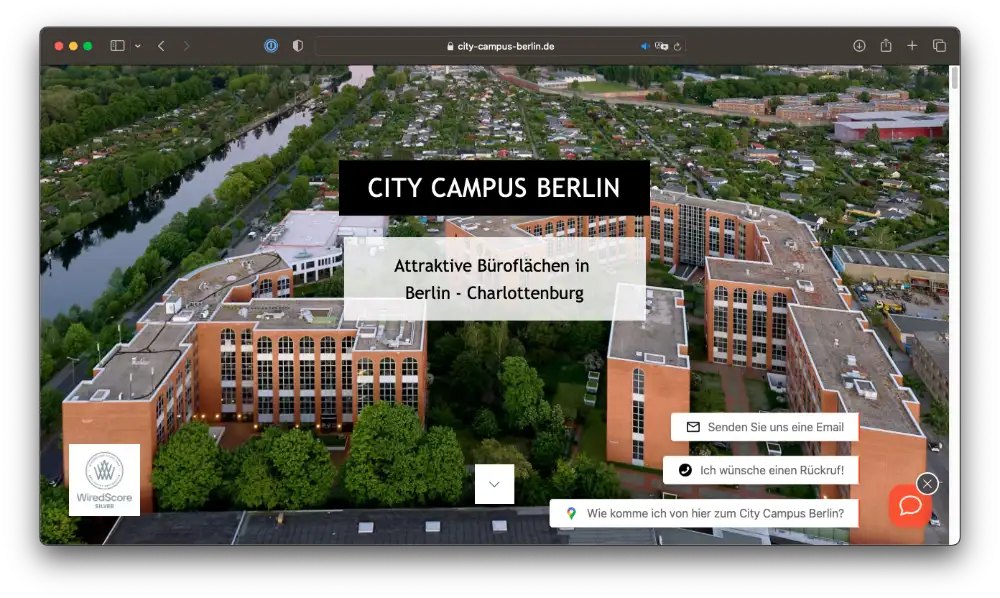Open the orange chat widget

click(910, 505)
